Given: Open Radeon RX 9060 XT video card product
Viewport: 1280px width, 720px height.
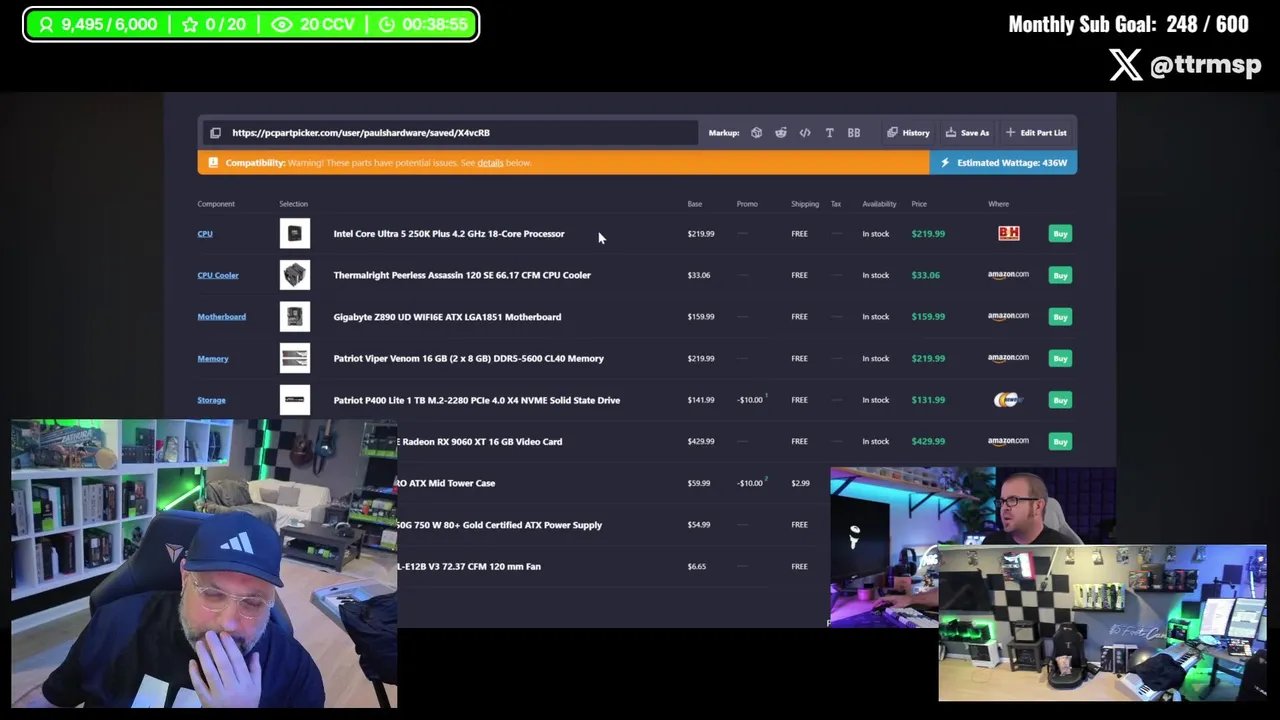Looking at the screenshot, I should point(480,442).
